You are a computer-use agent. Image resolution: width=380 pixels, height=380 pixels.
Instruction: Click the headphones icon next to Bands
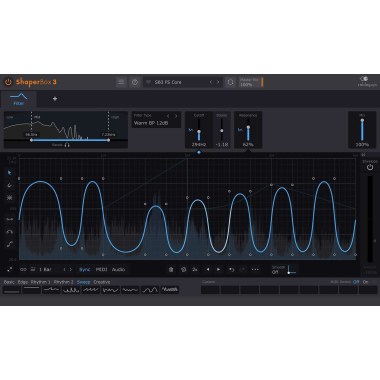pyautogui.click(x=67, y=145)
